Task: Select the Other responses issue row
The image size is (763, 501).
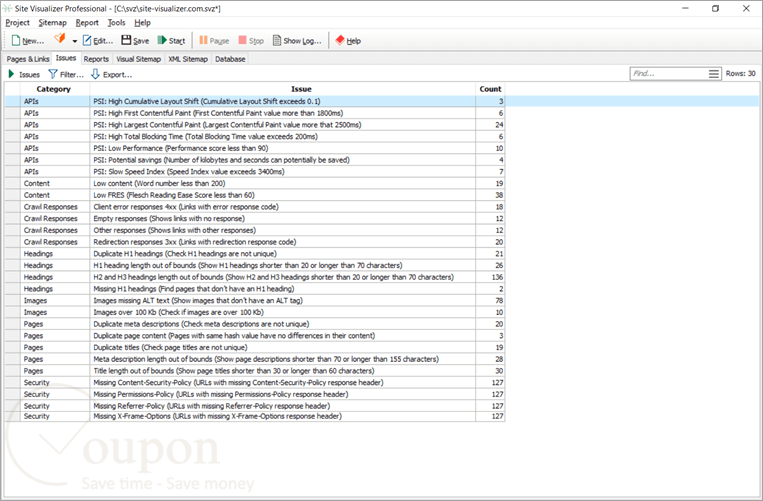Action: point(255,230)
